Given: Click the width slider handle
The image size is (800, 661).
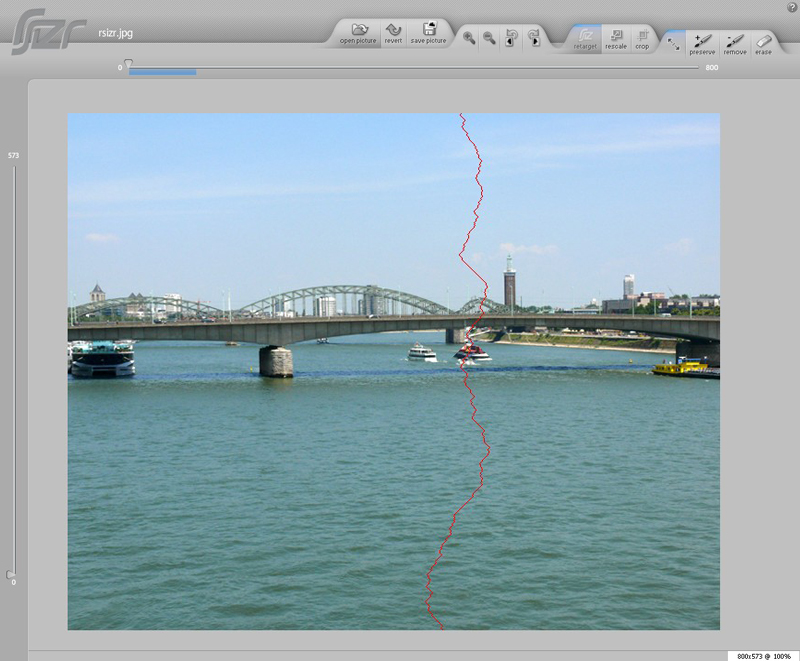Looking at the screenshot, I should [129, 64].
